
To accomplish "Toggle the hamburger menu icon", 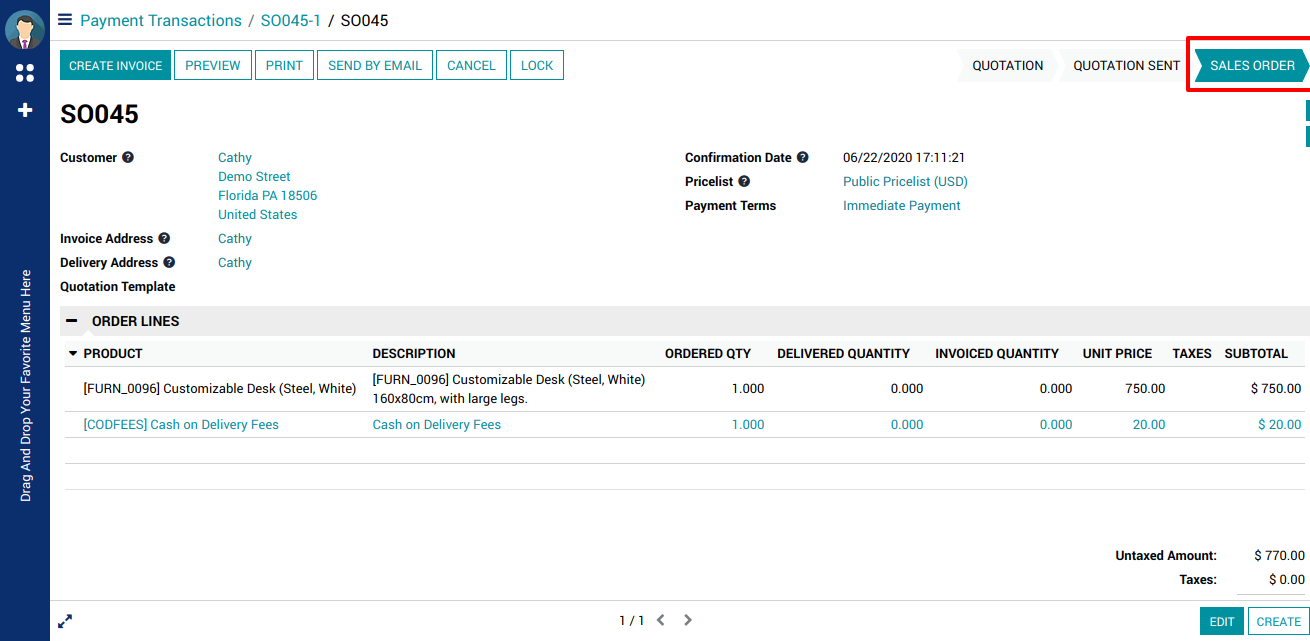I will coord(65,20).
